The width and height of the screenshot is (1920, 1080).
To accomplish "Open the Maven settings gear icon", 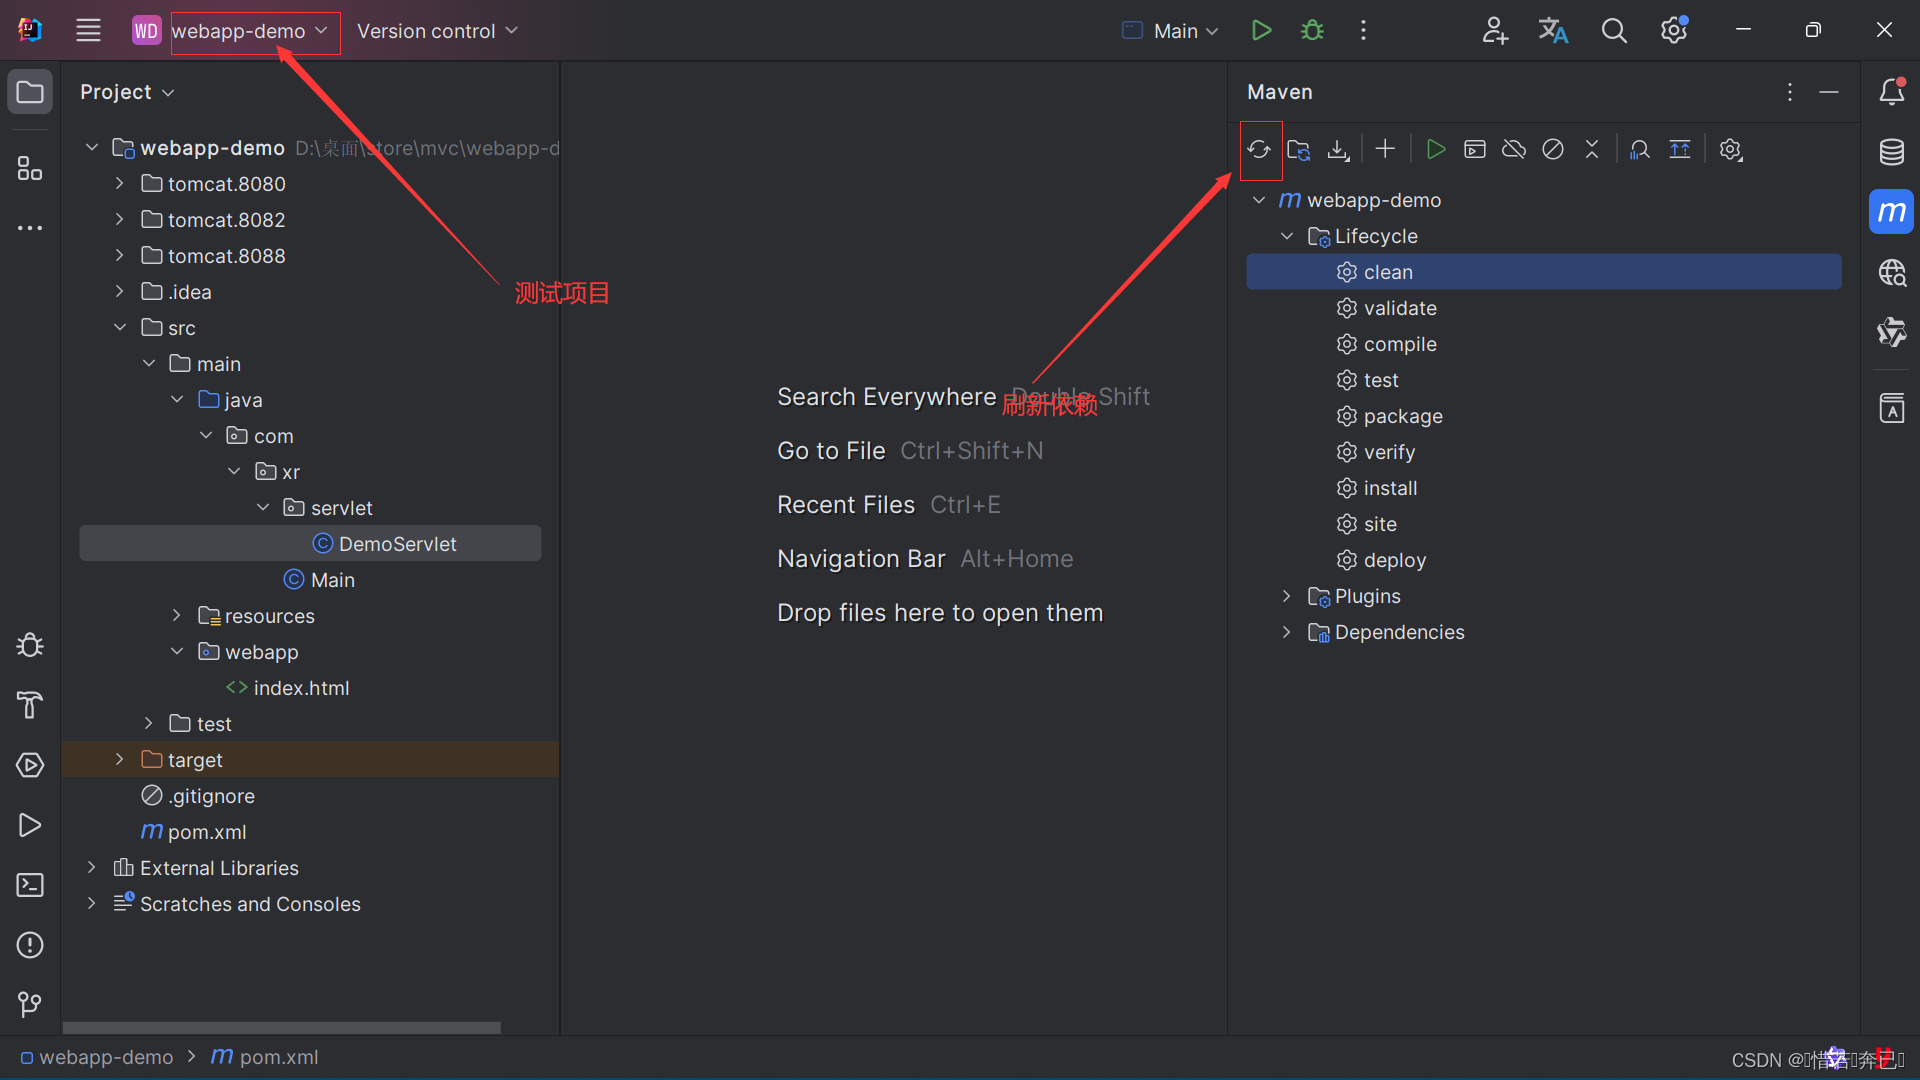I will coord(1731,150).
